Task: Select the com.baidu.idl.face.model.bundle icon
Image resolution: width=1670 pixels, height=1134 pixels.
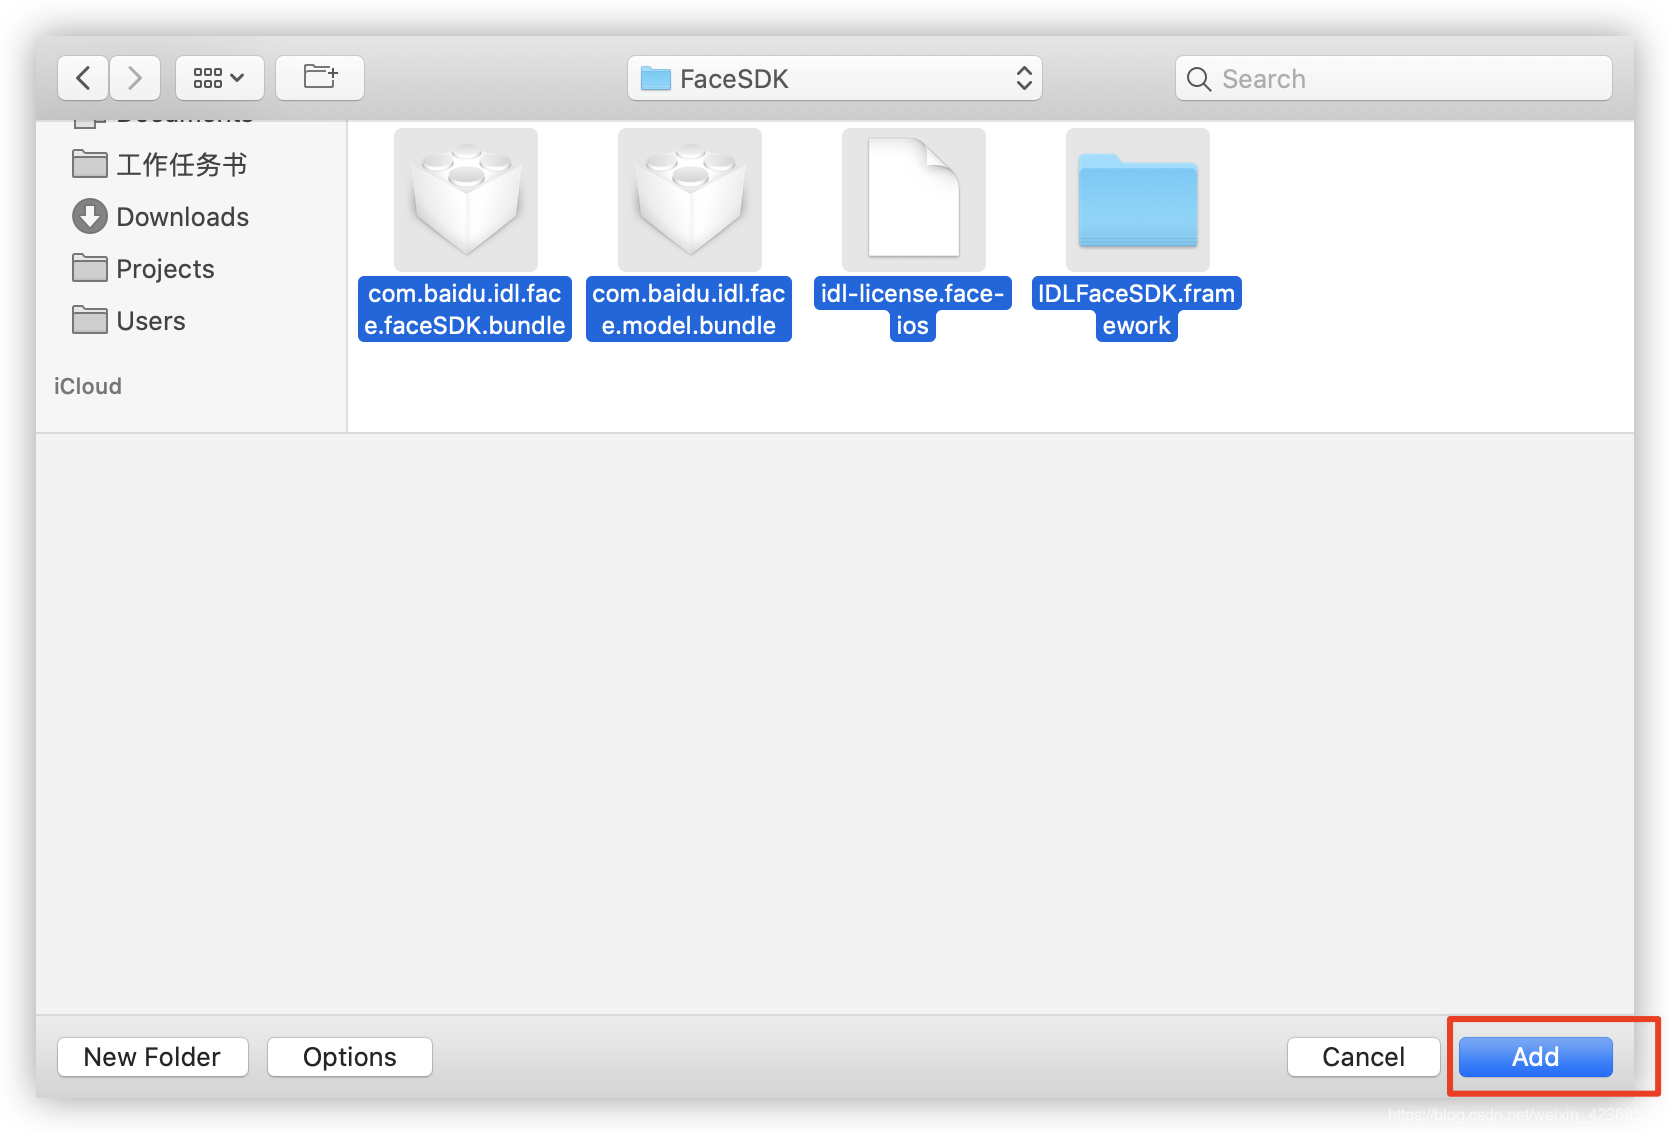Action: tap(690, 200)
